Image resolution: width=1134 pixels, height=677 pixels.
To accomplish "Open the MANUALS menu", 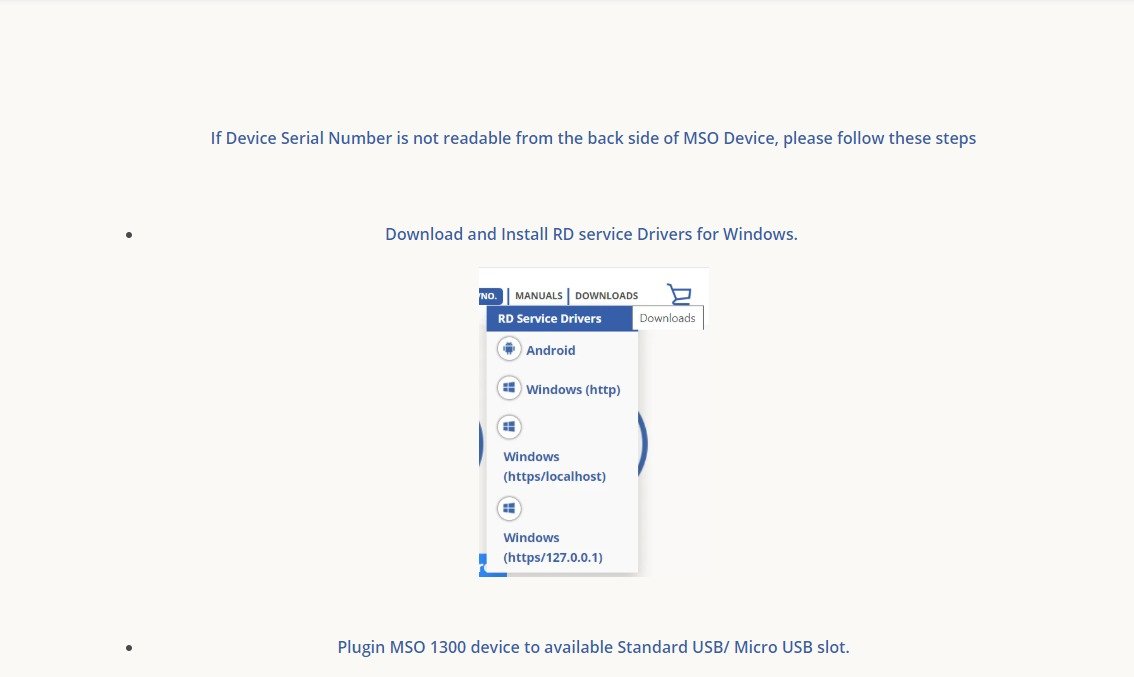I will [538, 295].
